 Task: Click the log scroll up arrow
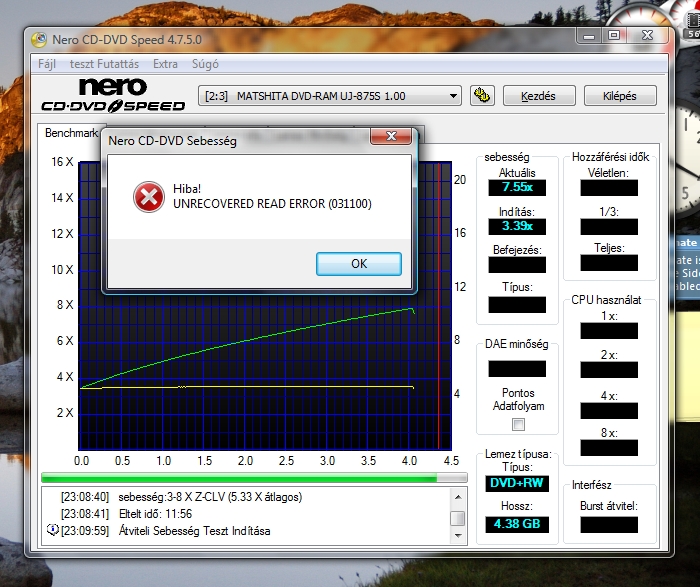[x=458, y=497]
